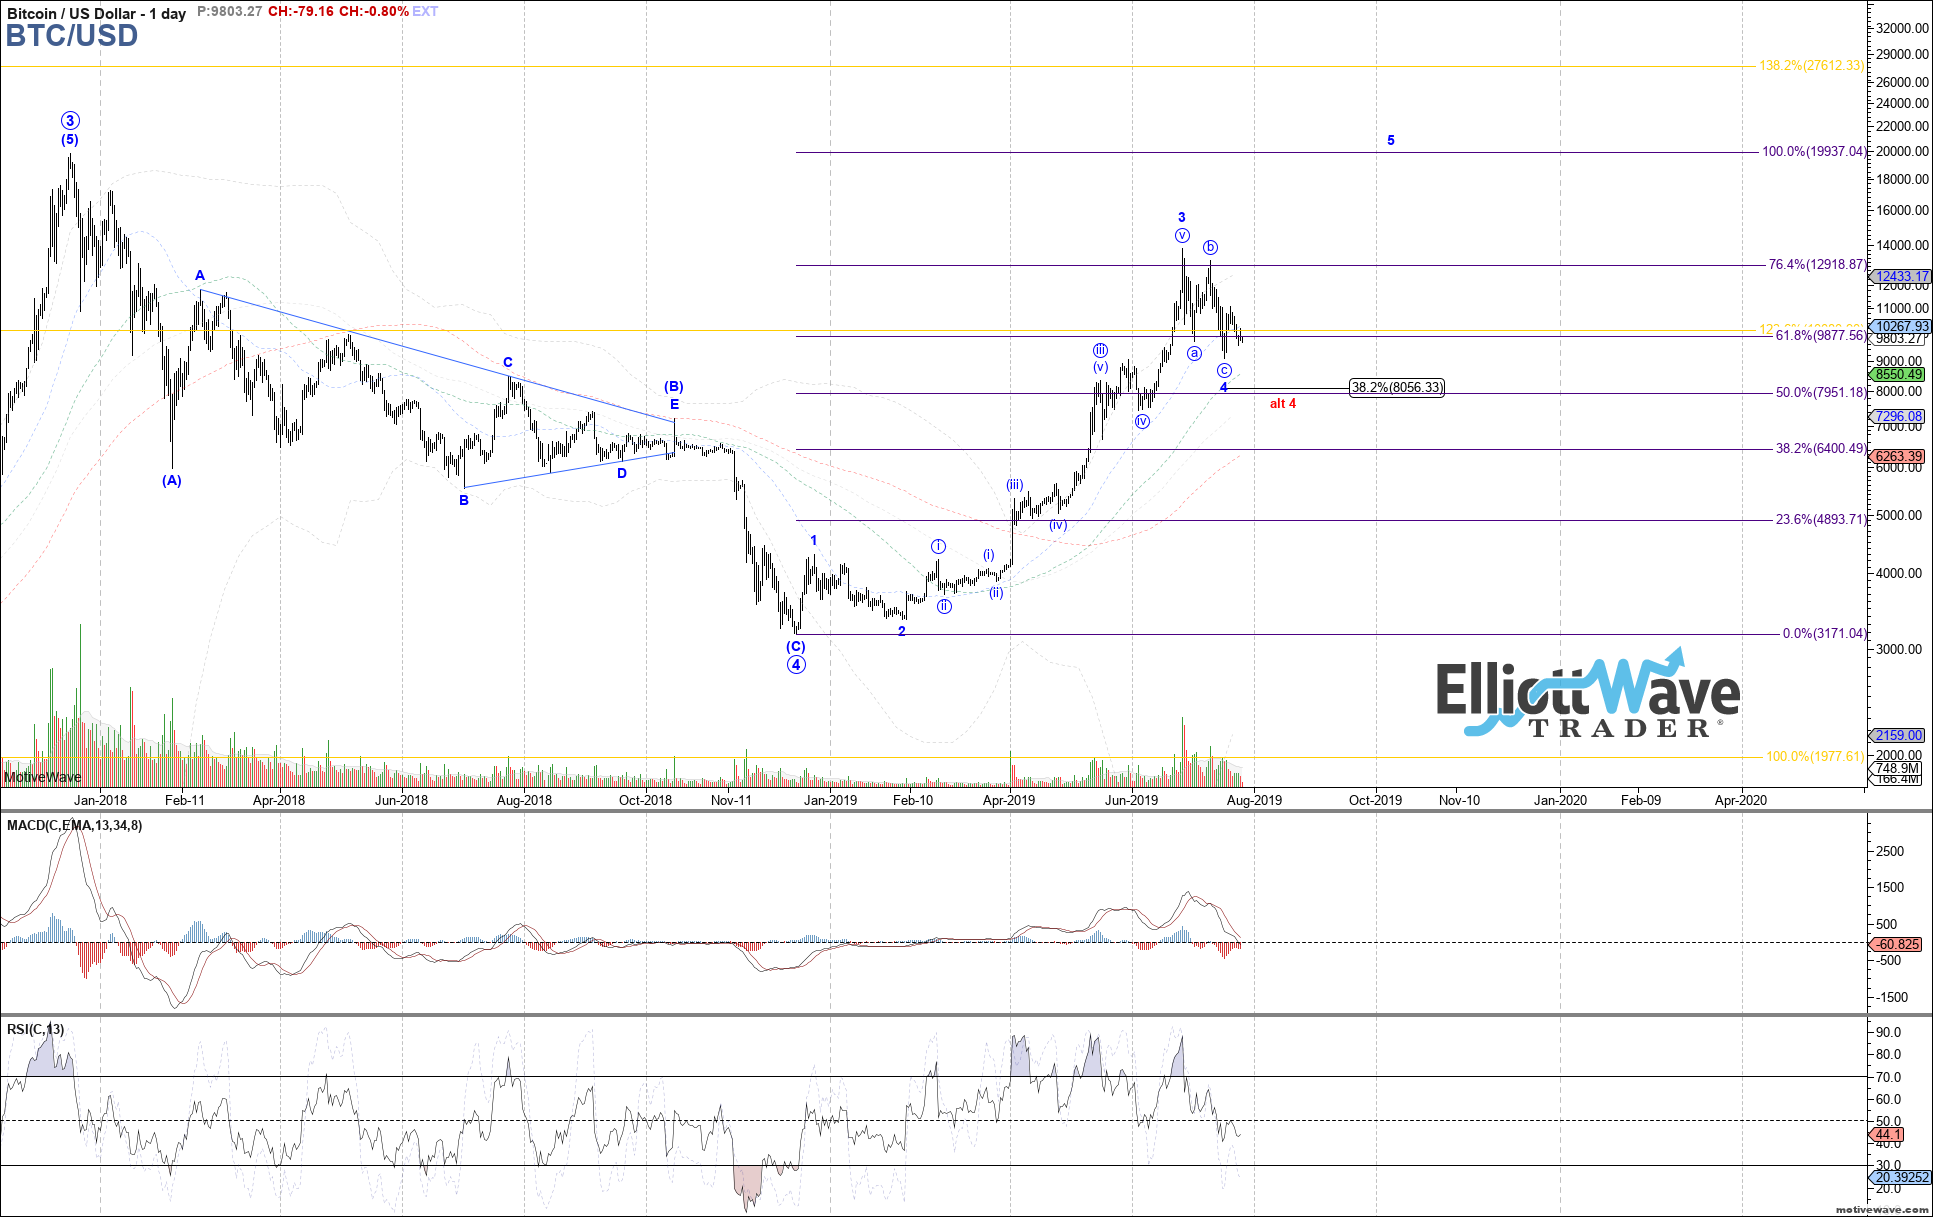The width and height of the screenshot is (1933, 1217).
Task: Click the Nov-11 date axis label
Action: pyautogui.click(x=731, y=801)
